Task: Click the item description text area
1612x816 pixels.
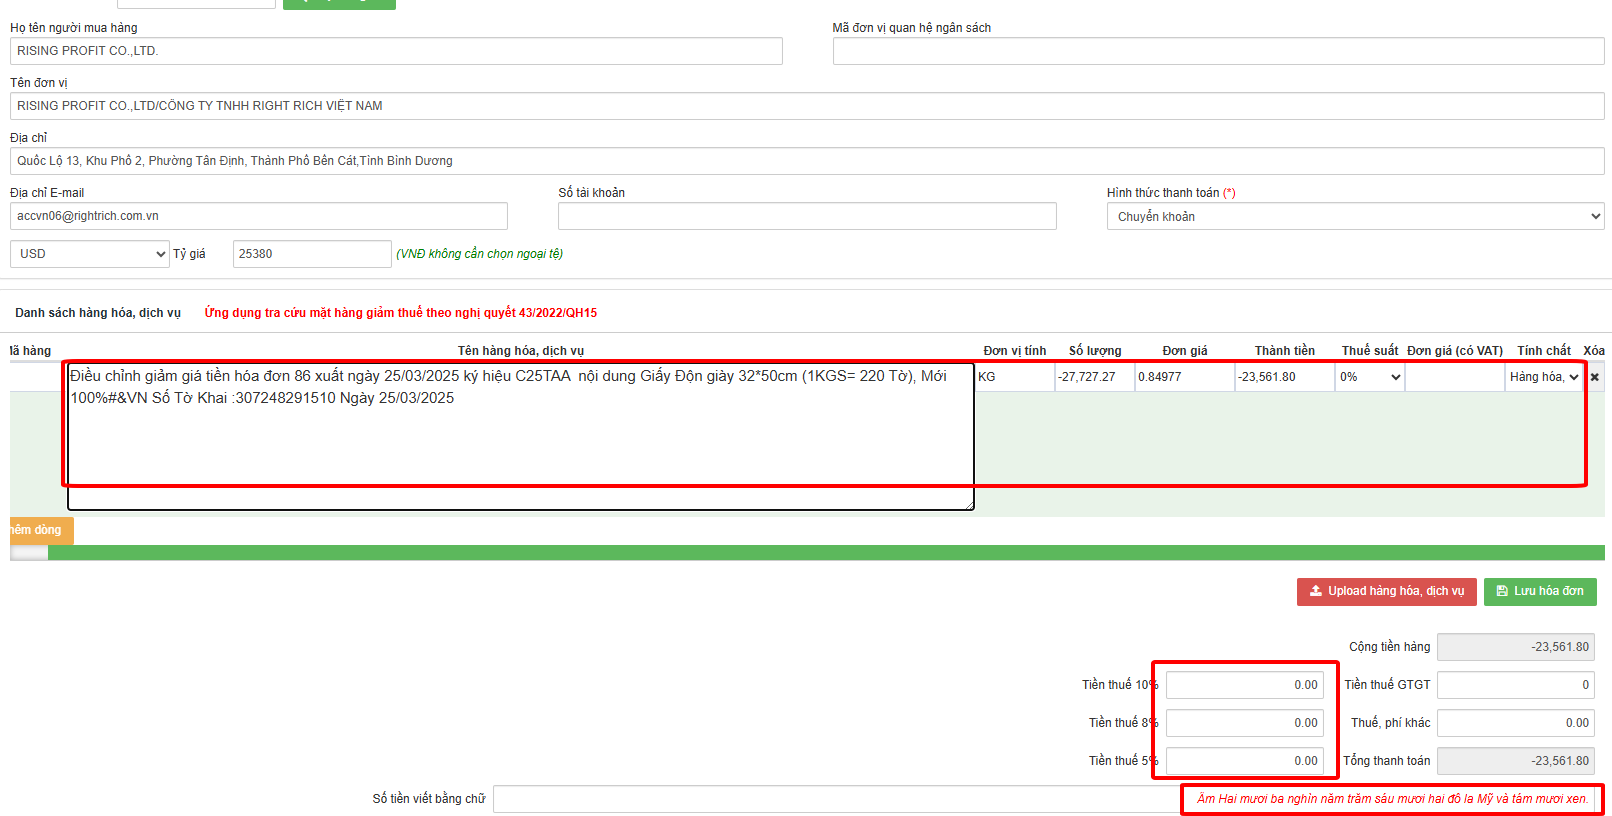Action: point(520,440)
